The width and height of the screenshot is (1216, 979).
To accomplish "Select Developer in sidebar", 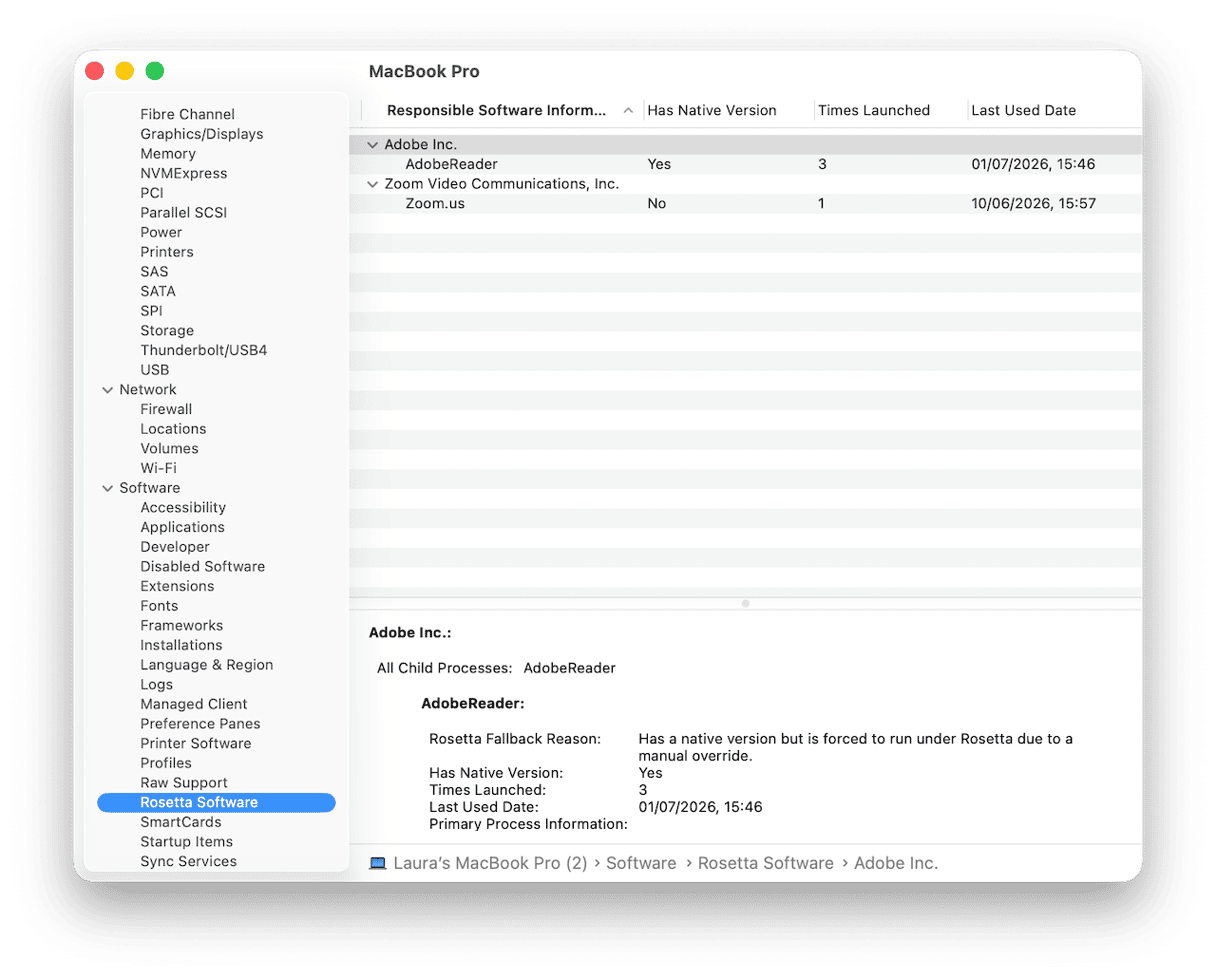I will pyautogui.click(x=175, y=547).
